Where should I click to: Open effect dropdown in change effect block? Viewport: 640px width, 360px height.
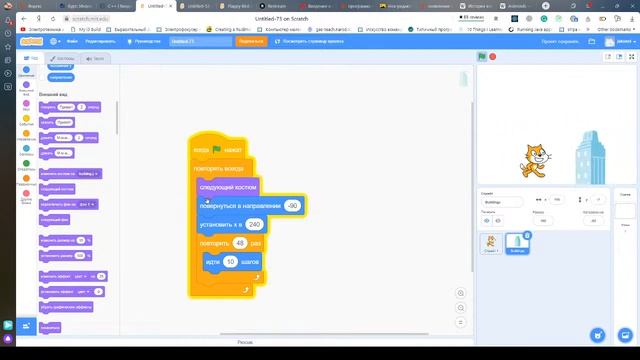80,276
